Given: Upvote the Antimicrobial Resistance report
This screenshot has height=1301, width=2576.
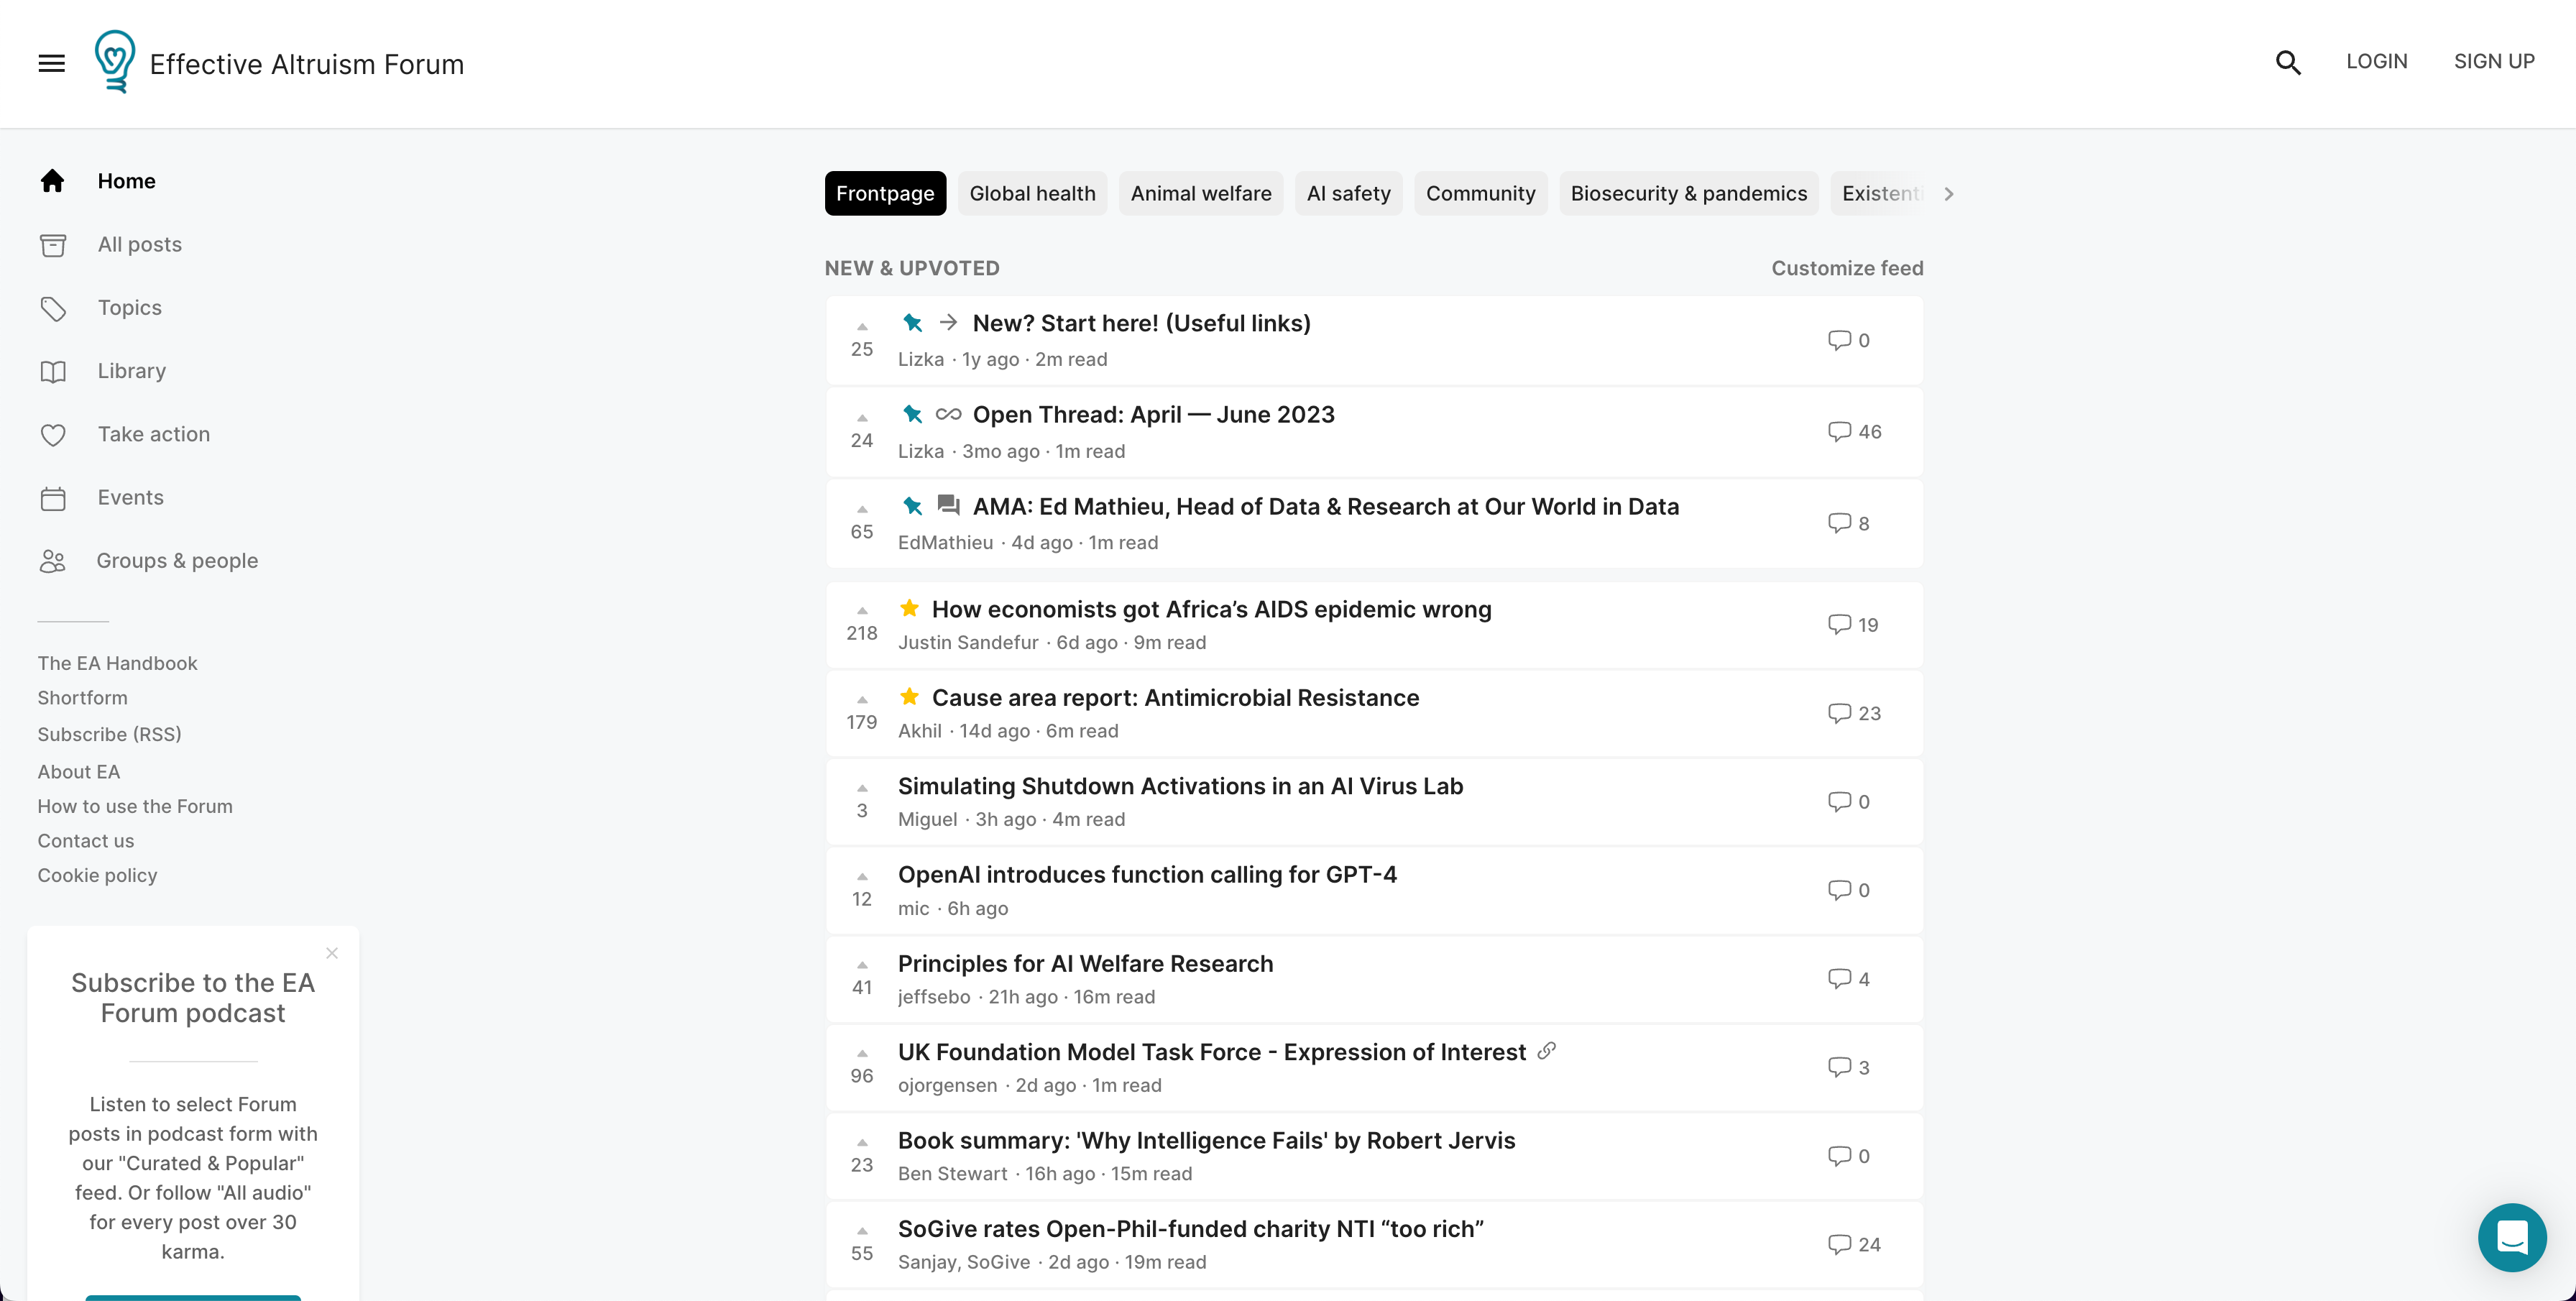Looking at the screenshot, I should point(862,699).
